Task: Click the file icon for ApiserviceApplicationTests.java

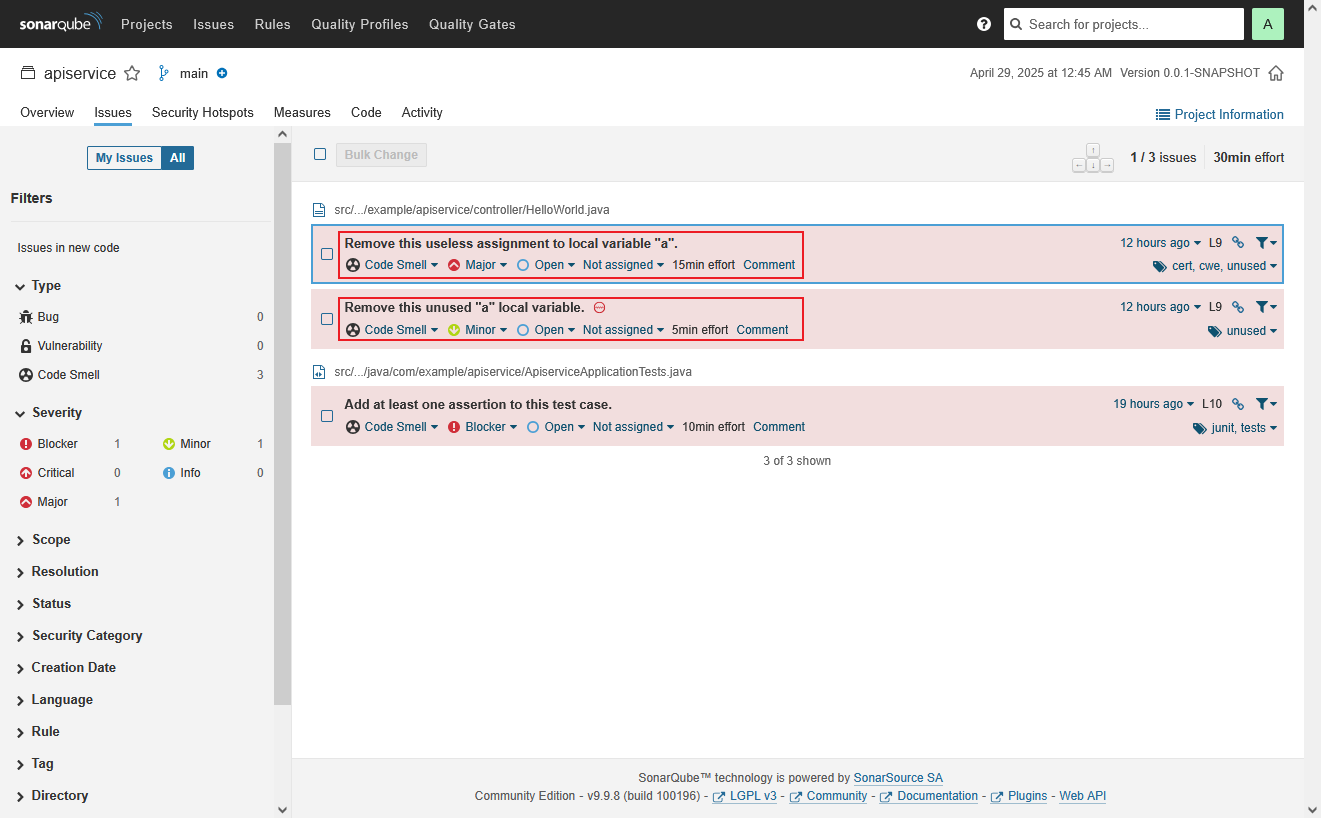Action: 319,372
